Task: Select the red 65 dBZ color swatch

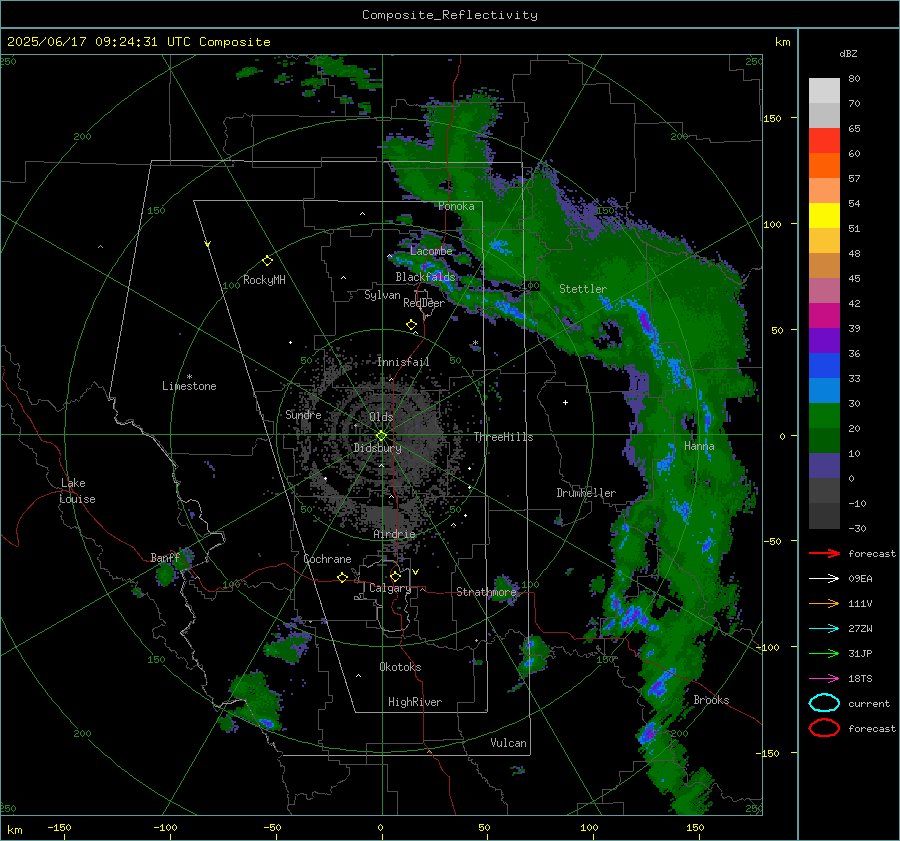Action: coord(824,140)
